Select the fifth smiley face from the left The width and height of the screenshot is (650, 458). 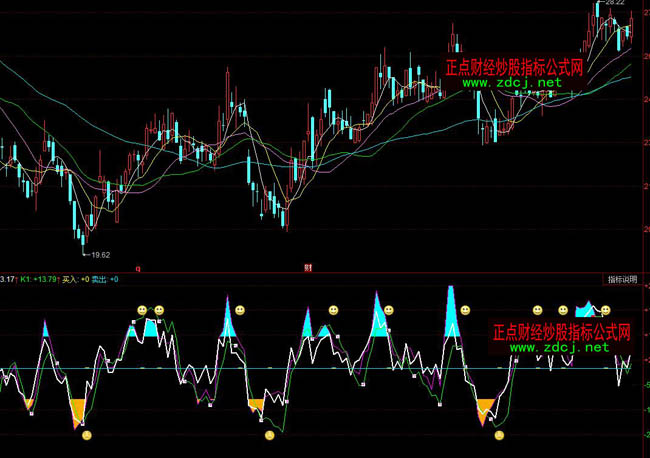389,311
